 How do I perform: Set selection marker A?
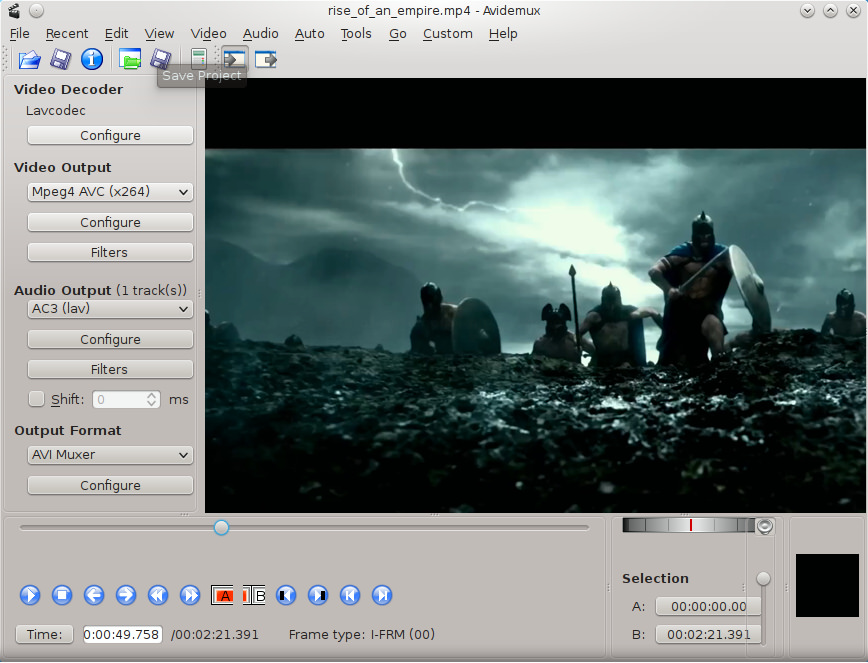pos(222,595)
